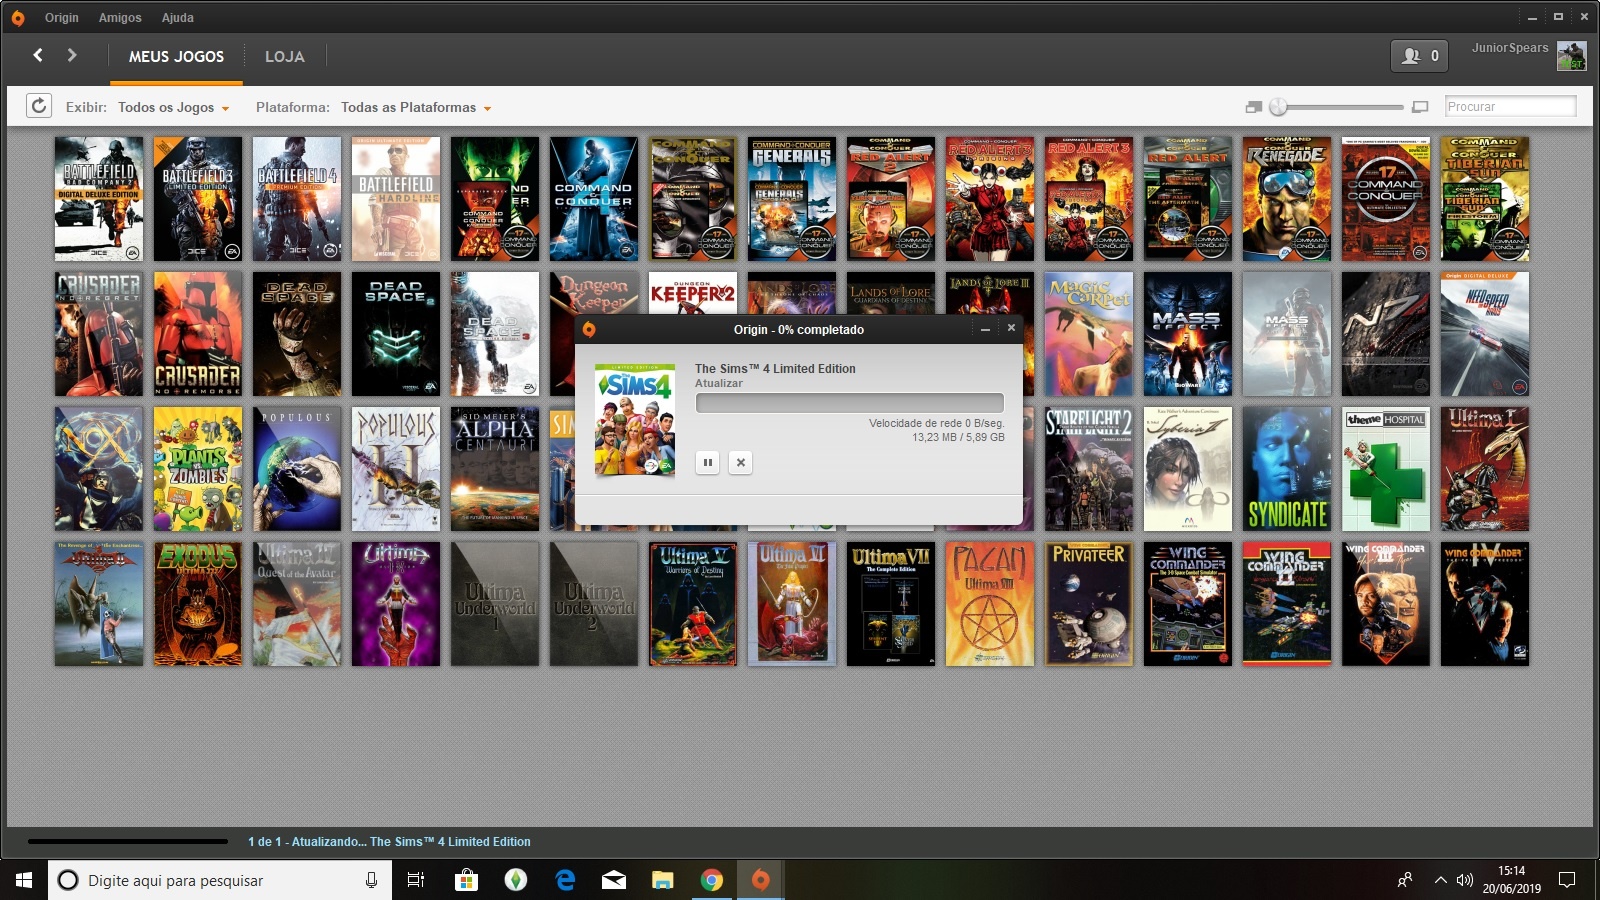Open Mail app from taskbar
The image size is (1600, 900).
click(x=614, y=880)
